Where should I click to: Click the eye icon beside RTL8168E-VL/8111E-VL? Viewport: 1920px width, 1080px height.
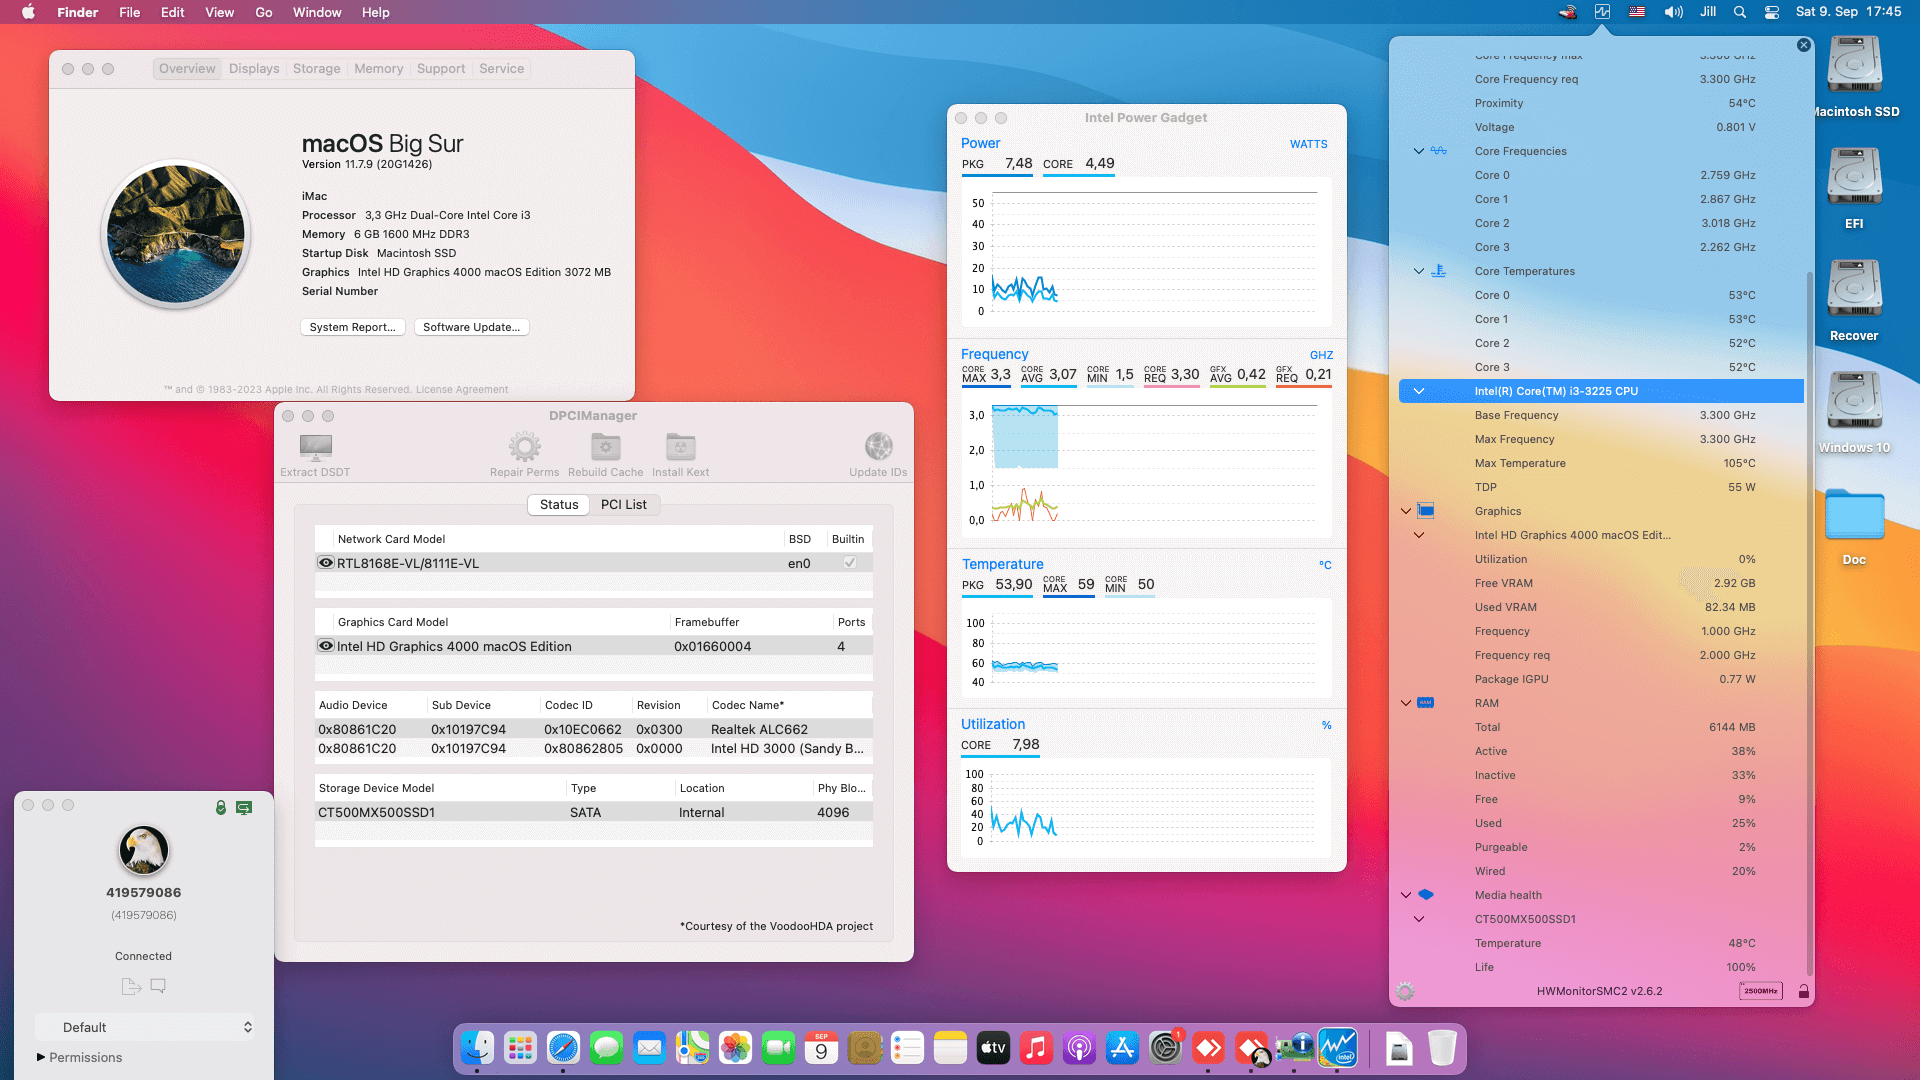click(x=325, y=563)
